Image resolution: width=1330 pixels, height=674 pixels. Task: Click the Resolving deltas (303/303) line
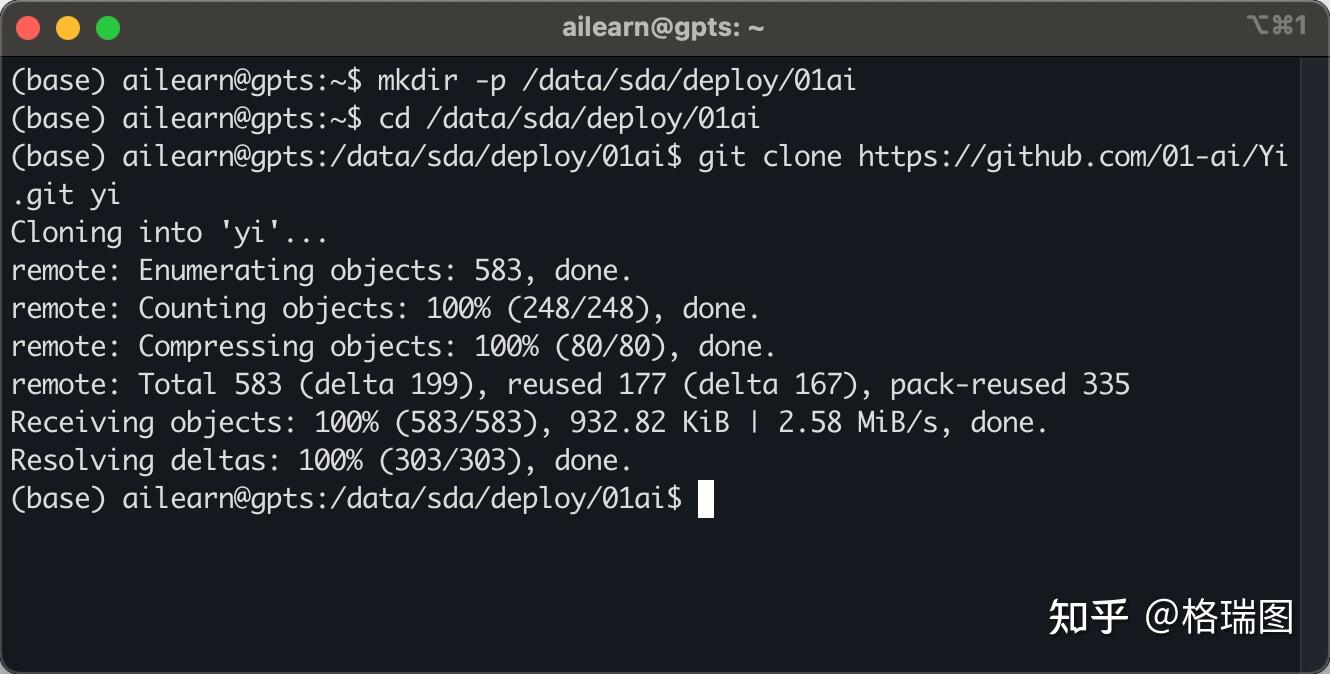click(321, 461)
